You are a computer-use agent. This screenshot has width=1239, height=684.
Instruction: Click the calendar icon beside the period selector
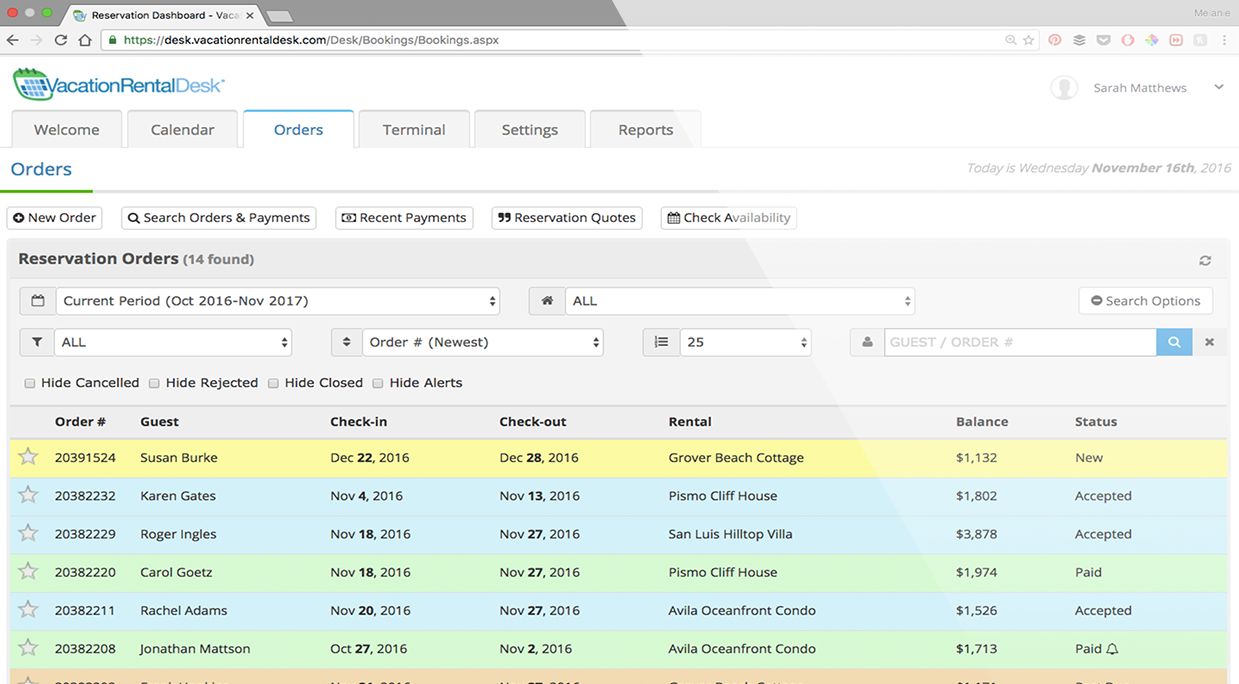coord(37,301)
